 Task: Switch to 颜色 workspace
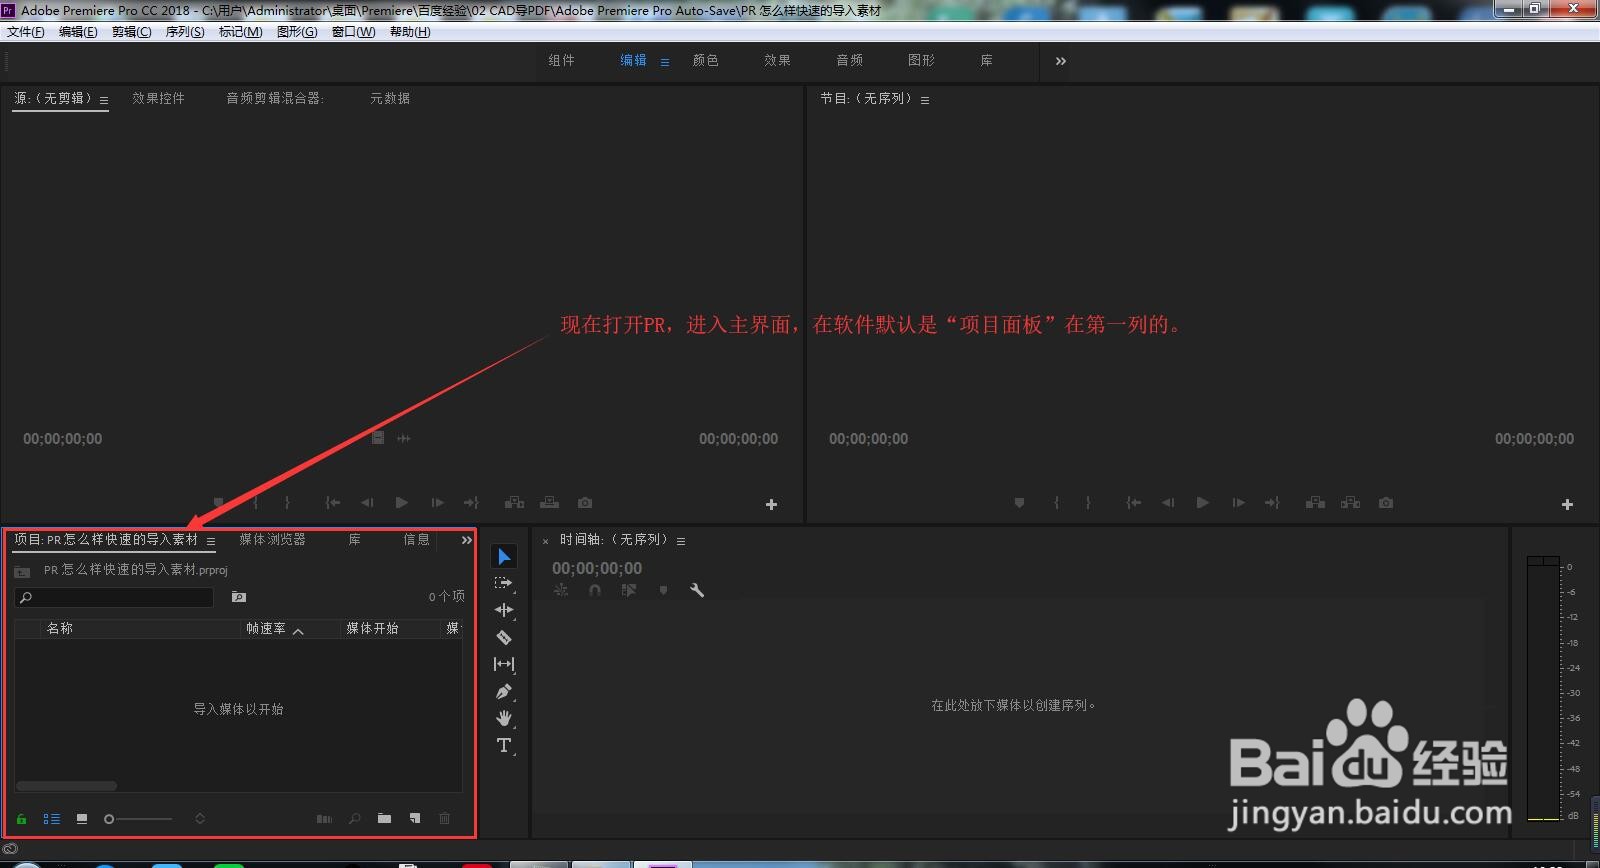[x=705, y=60]
